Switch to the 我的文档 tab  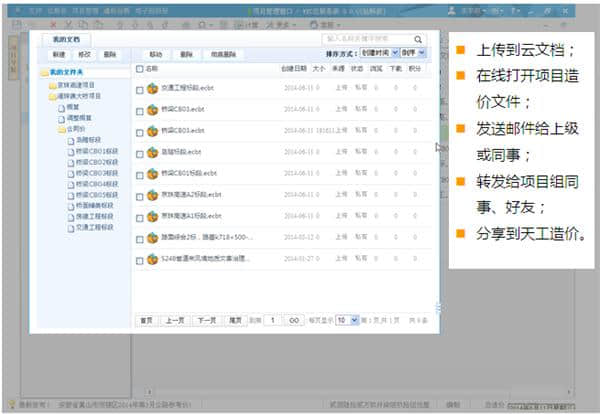[65, 38]
